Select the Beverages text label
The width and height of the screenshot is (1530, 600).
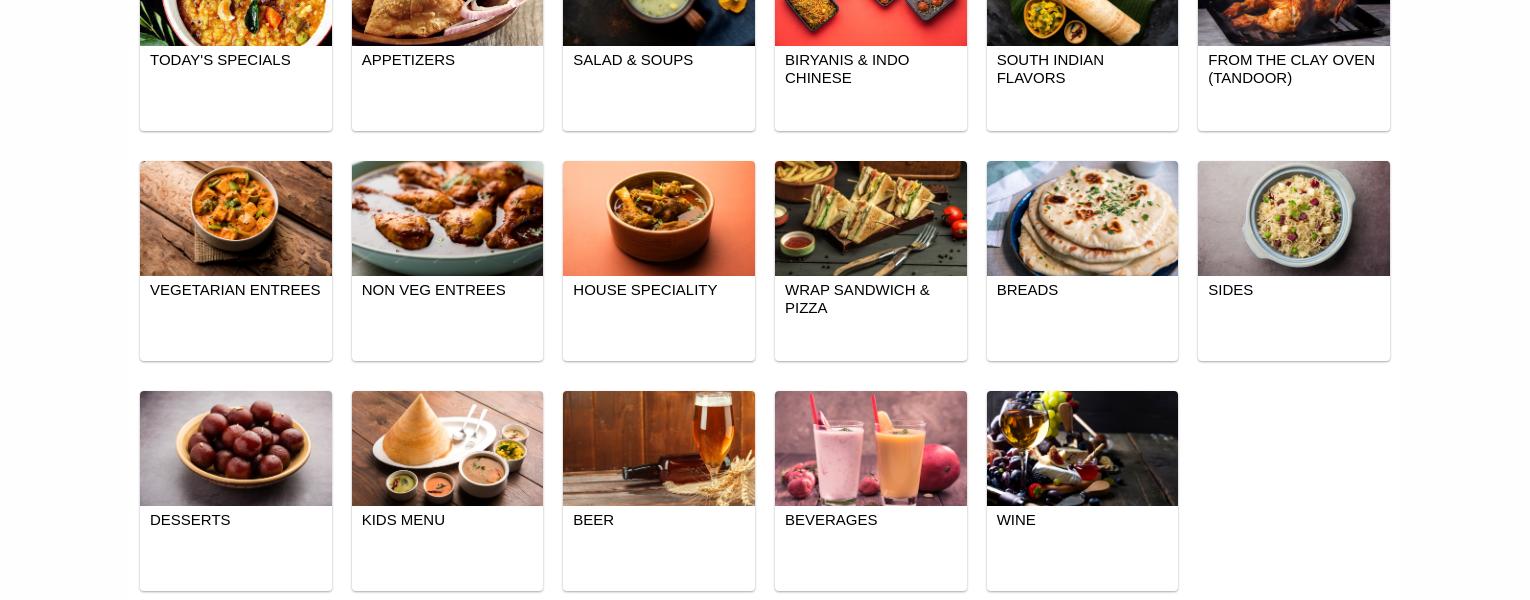(831, 520)
